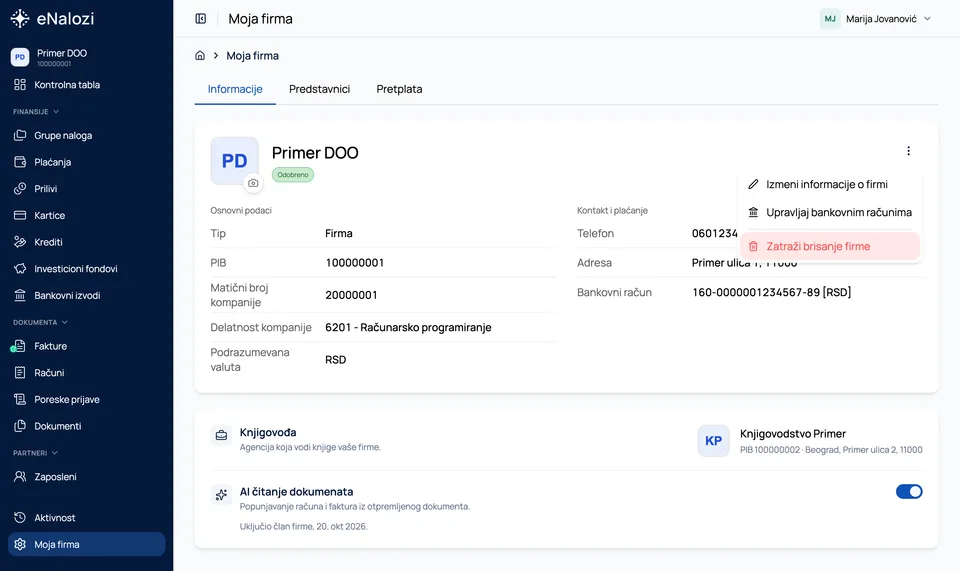This screenshot has width=960, height=571.
Task: Click the sidebar collapse panel icon
Action: pos(201,19)
